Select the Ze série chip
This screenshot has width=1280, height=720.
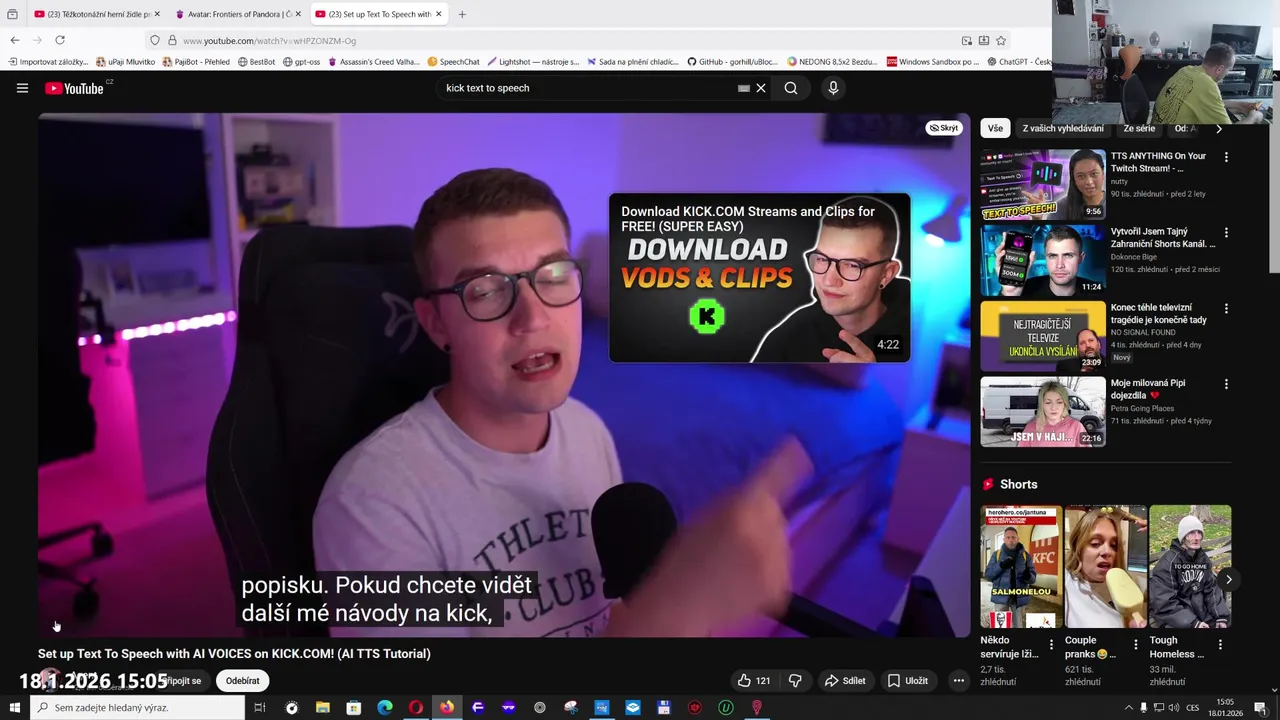pos(1139,128)
